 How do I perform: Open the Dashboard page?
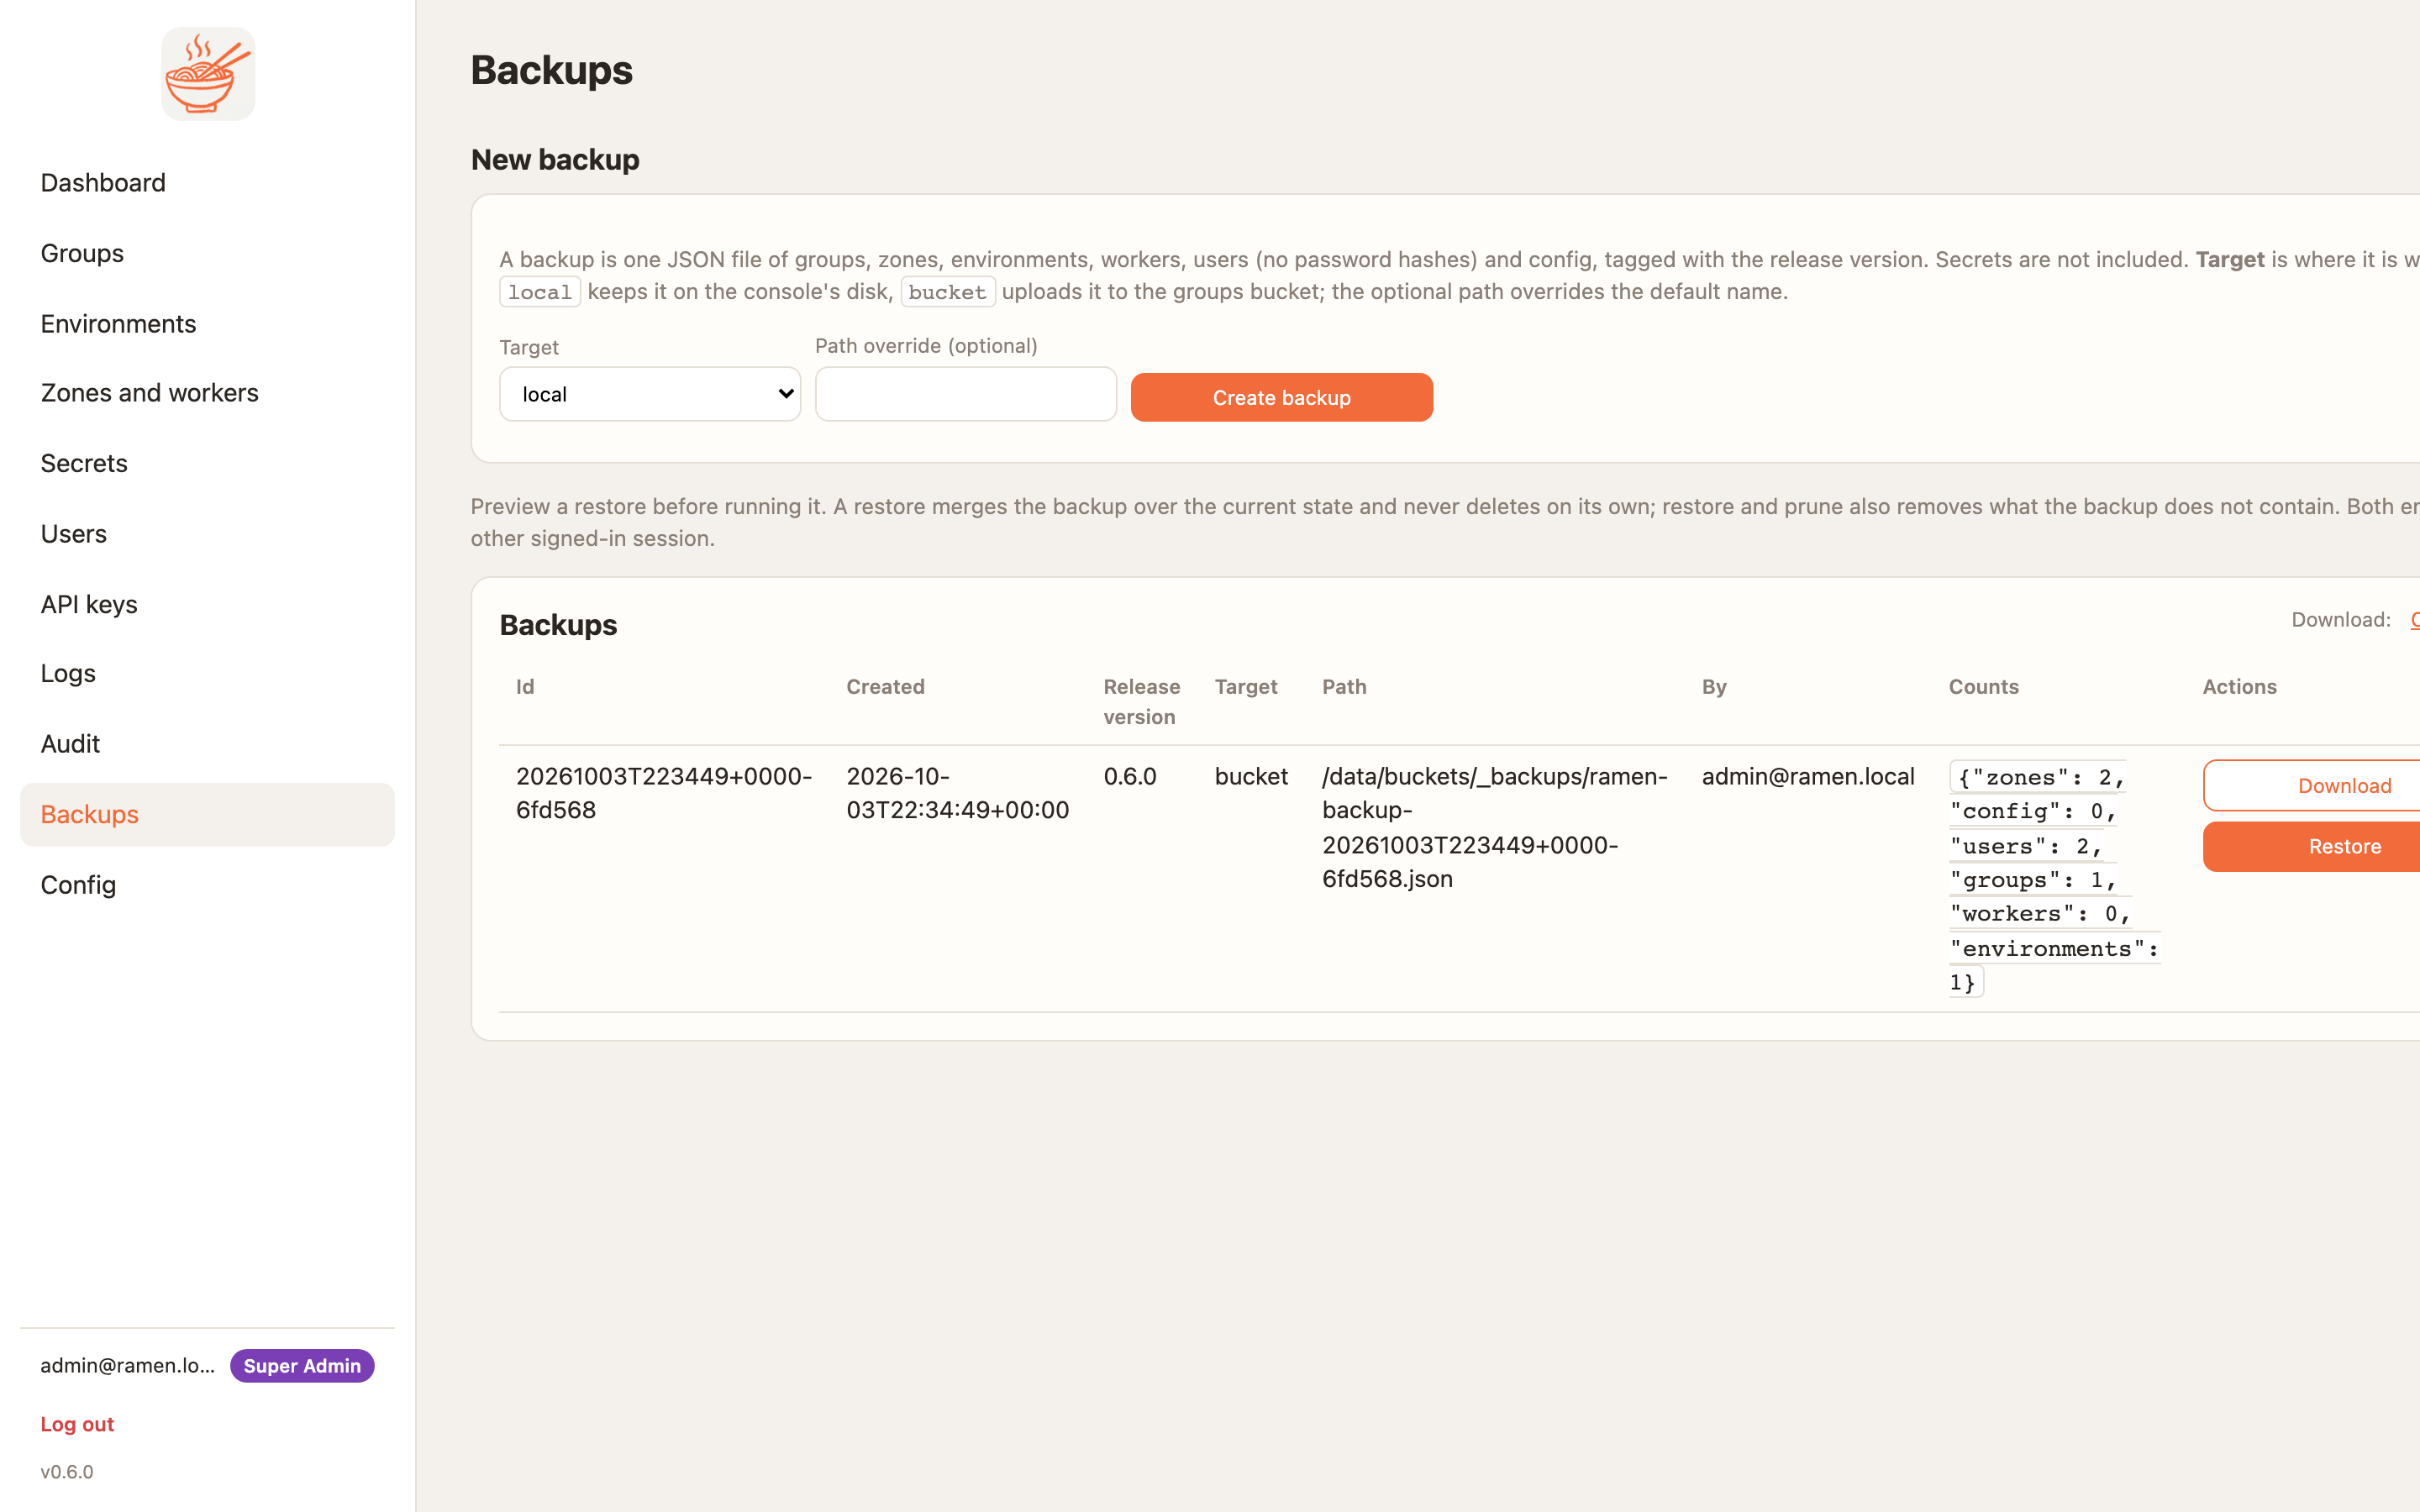[207, 183]
